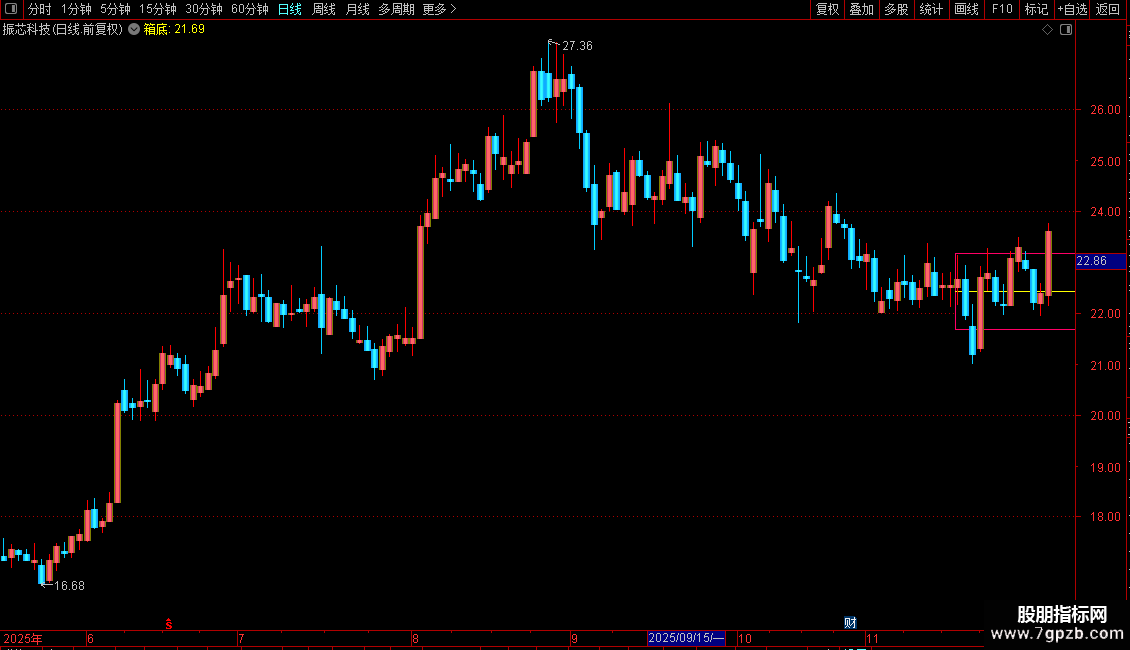Toggle the left sidebar panel icon

[11, 9]
